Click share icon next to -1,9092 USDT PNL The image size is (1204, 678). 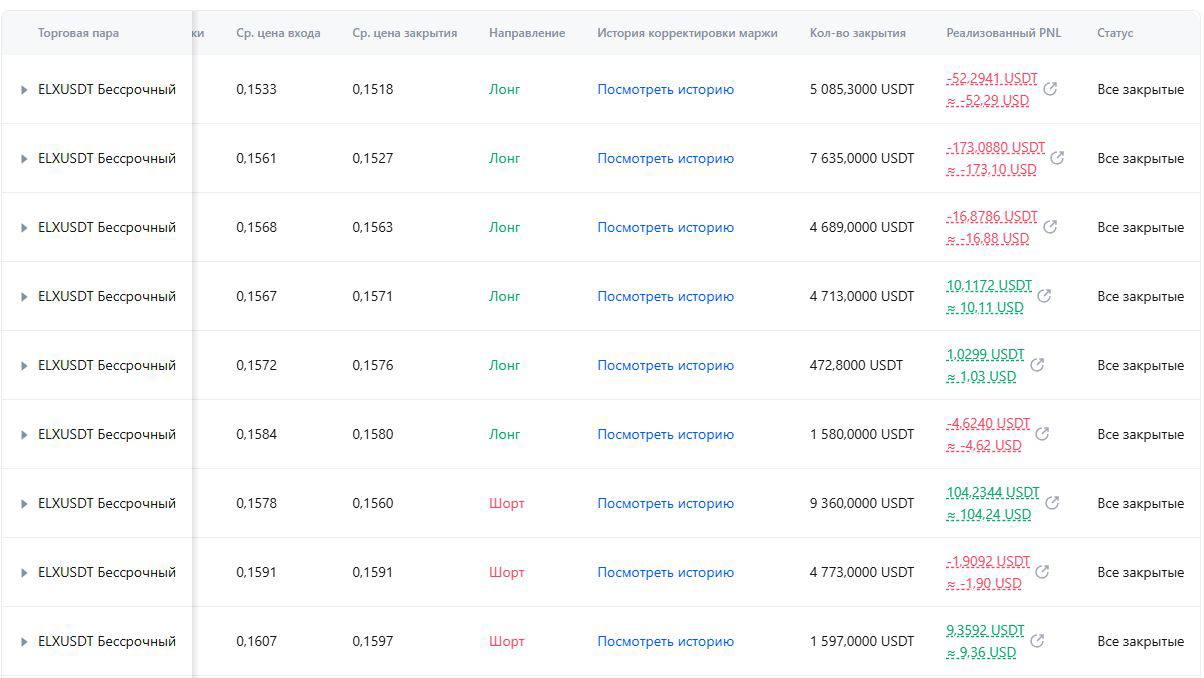point(1042,572)
